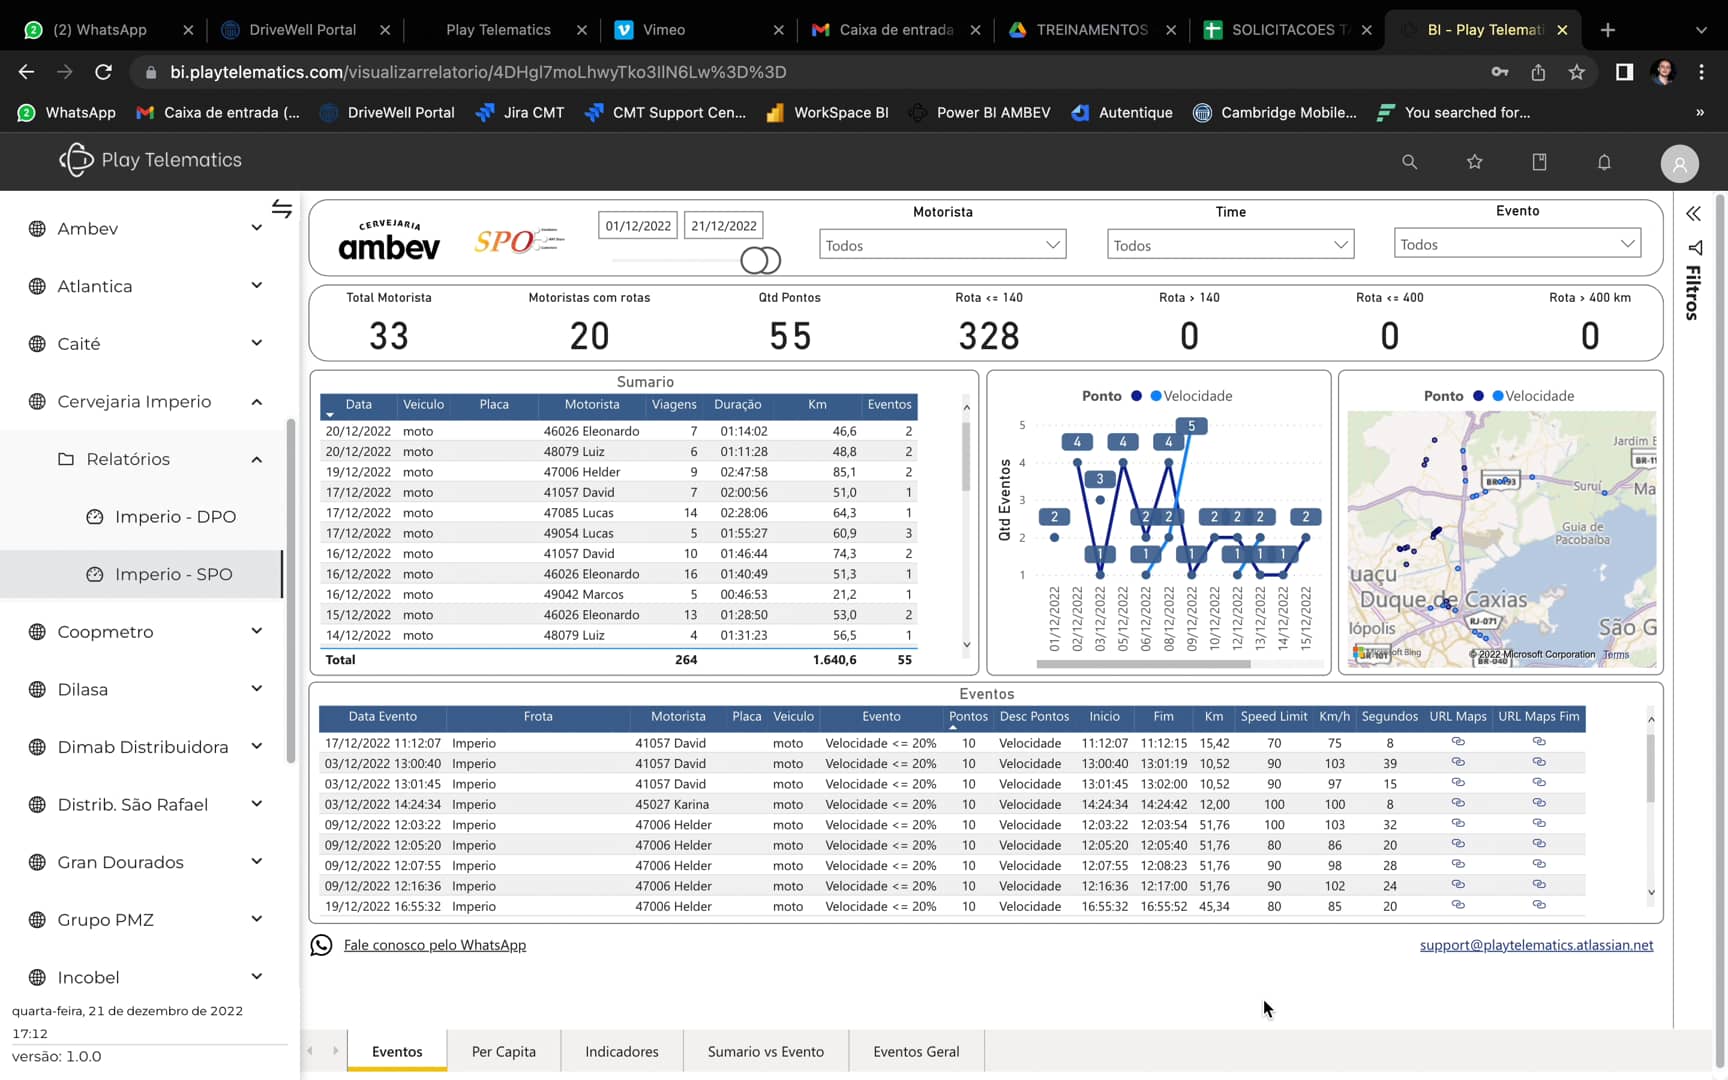Click the password key icon in address bar

[1500, 72]
